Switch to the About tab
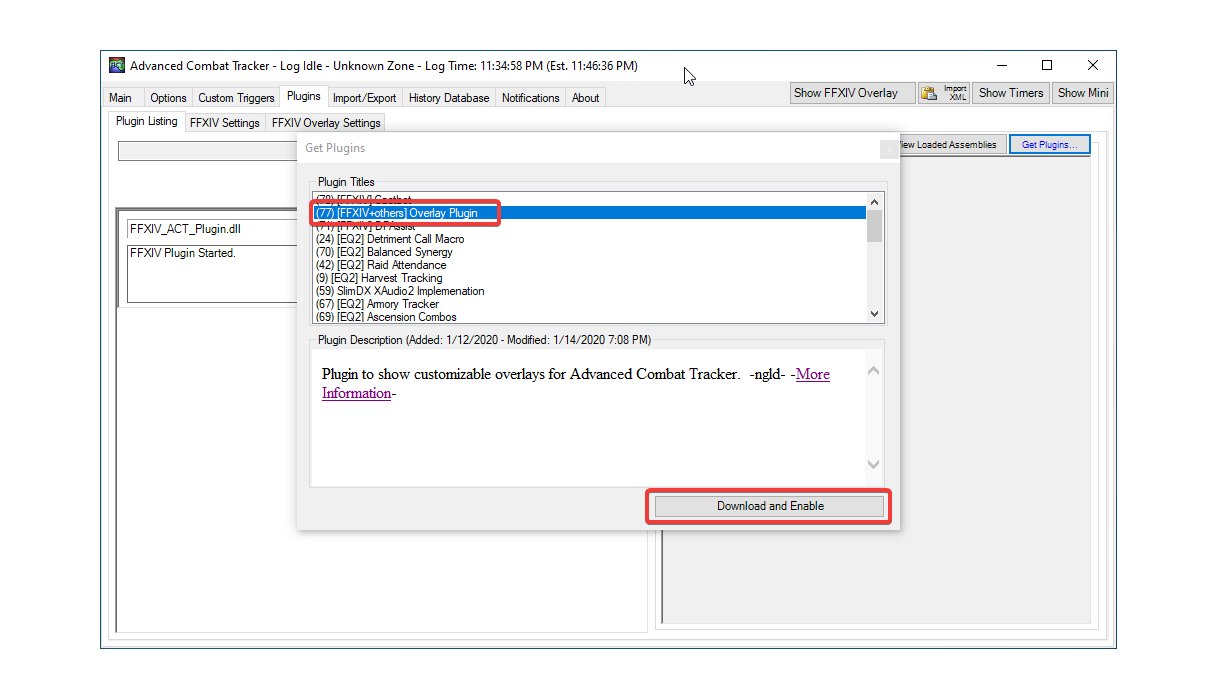 coord(585,98)
